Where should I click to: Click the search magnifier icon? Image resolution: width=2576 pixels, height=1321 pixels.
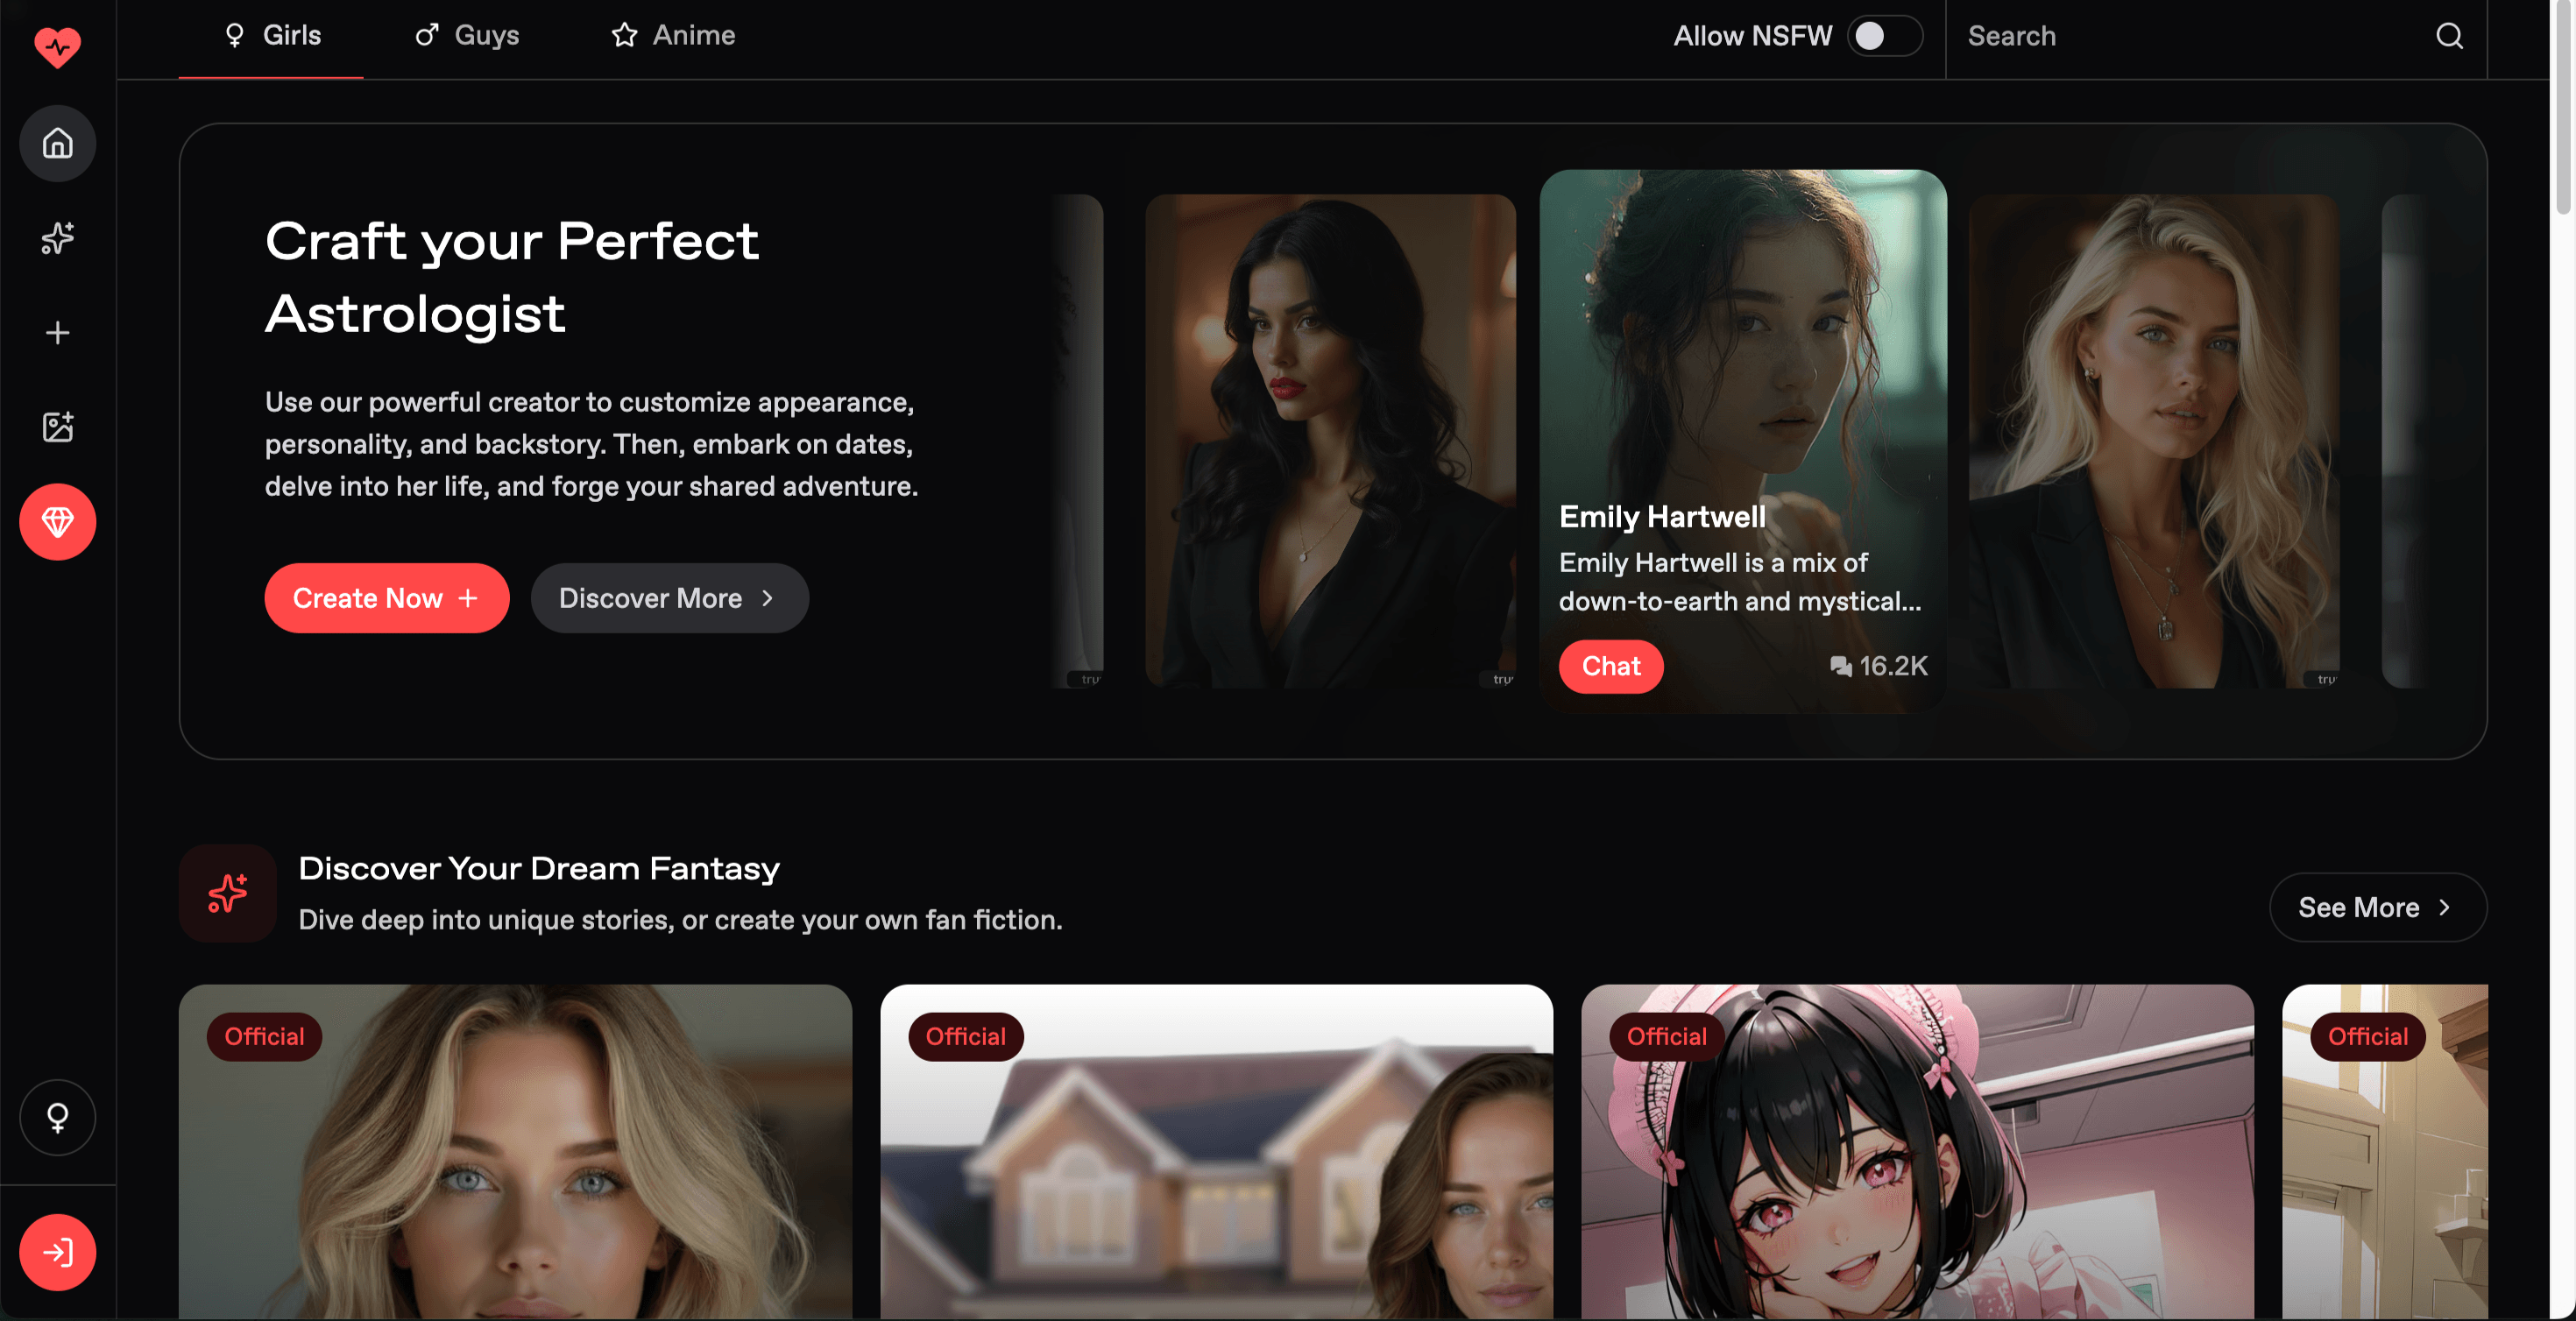click(2448, 36)
